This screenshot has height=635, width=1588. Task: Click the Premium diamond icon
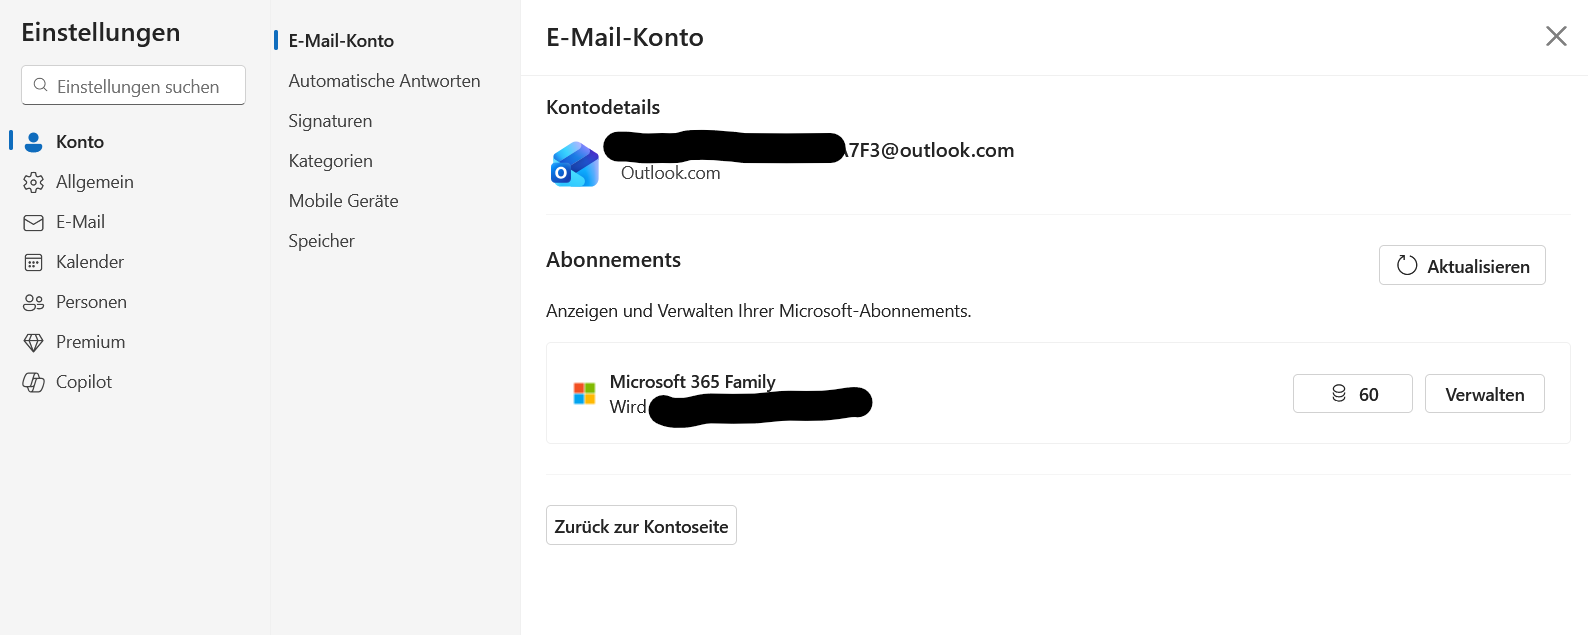click(34, 342)
